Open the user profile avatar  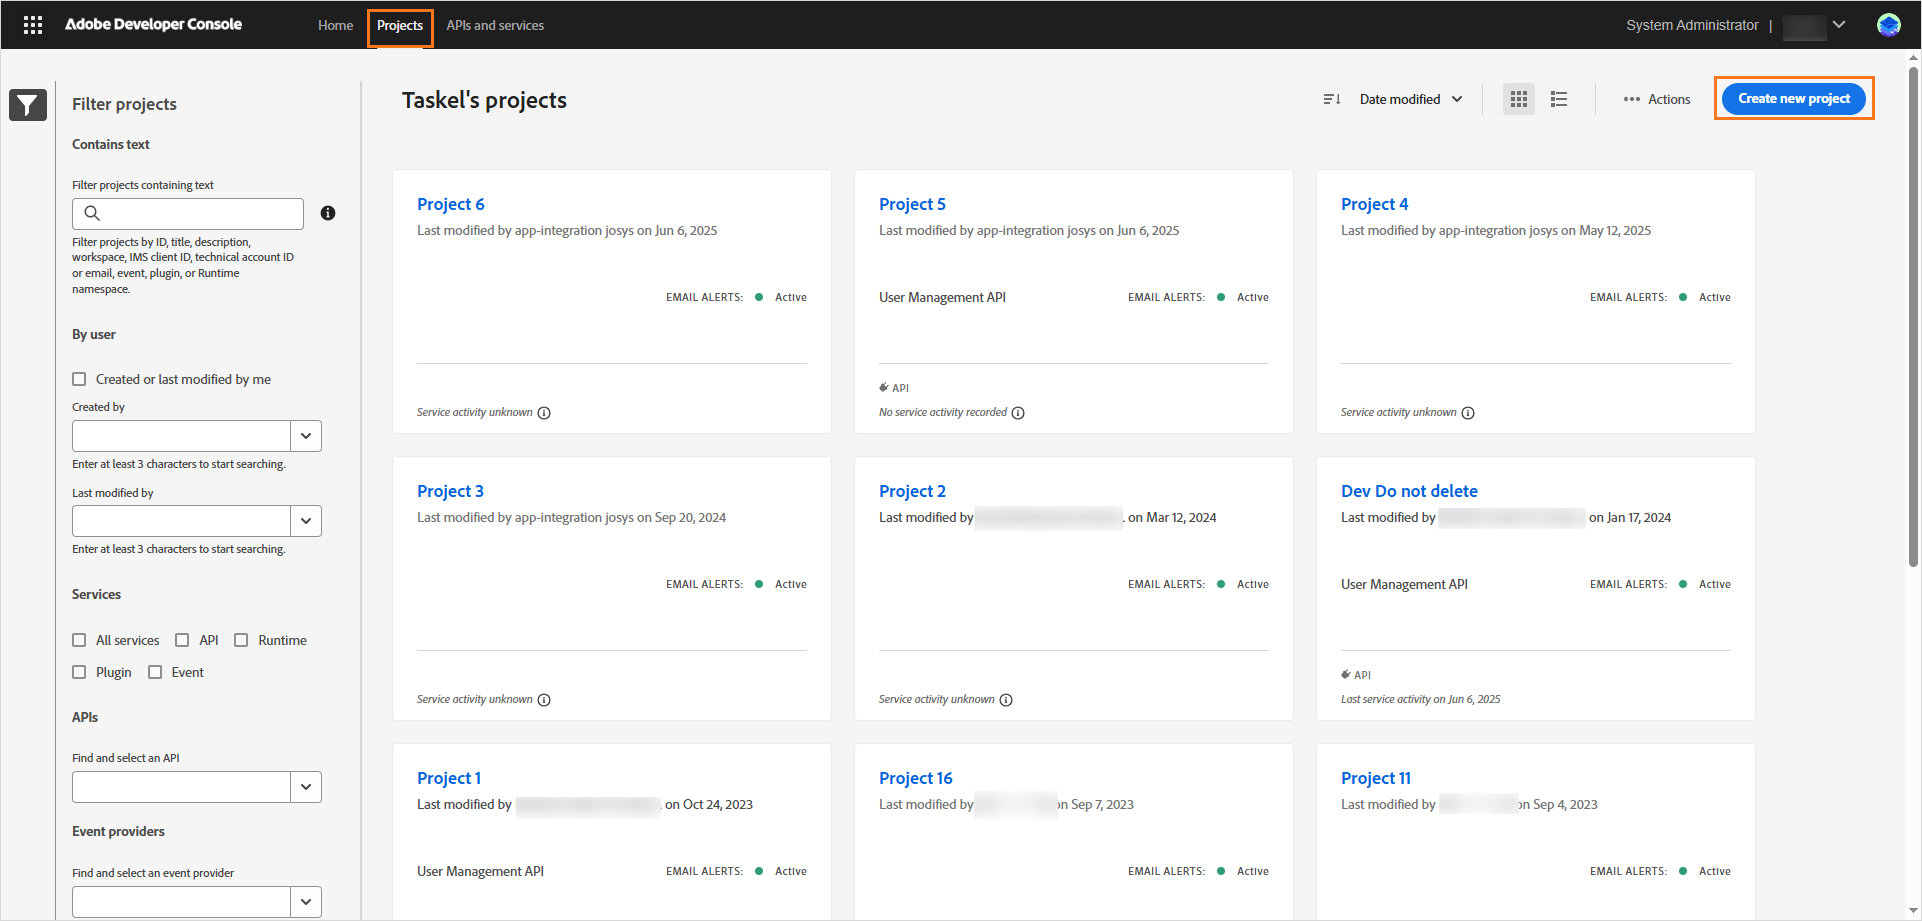point(1888,25)
